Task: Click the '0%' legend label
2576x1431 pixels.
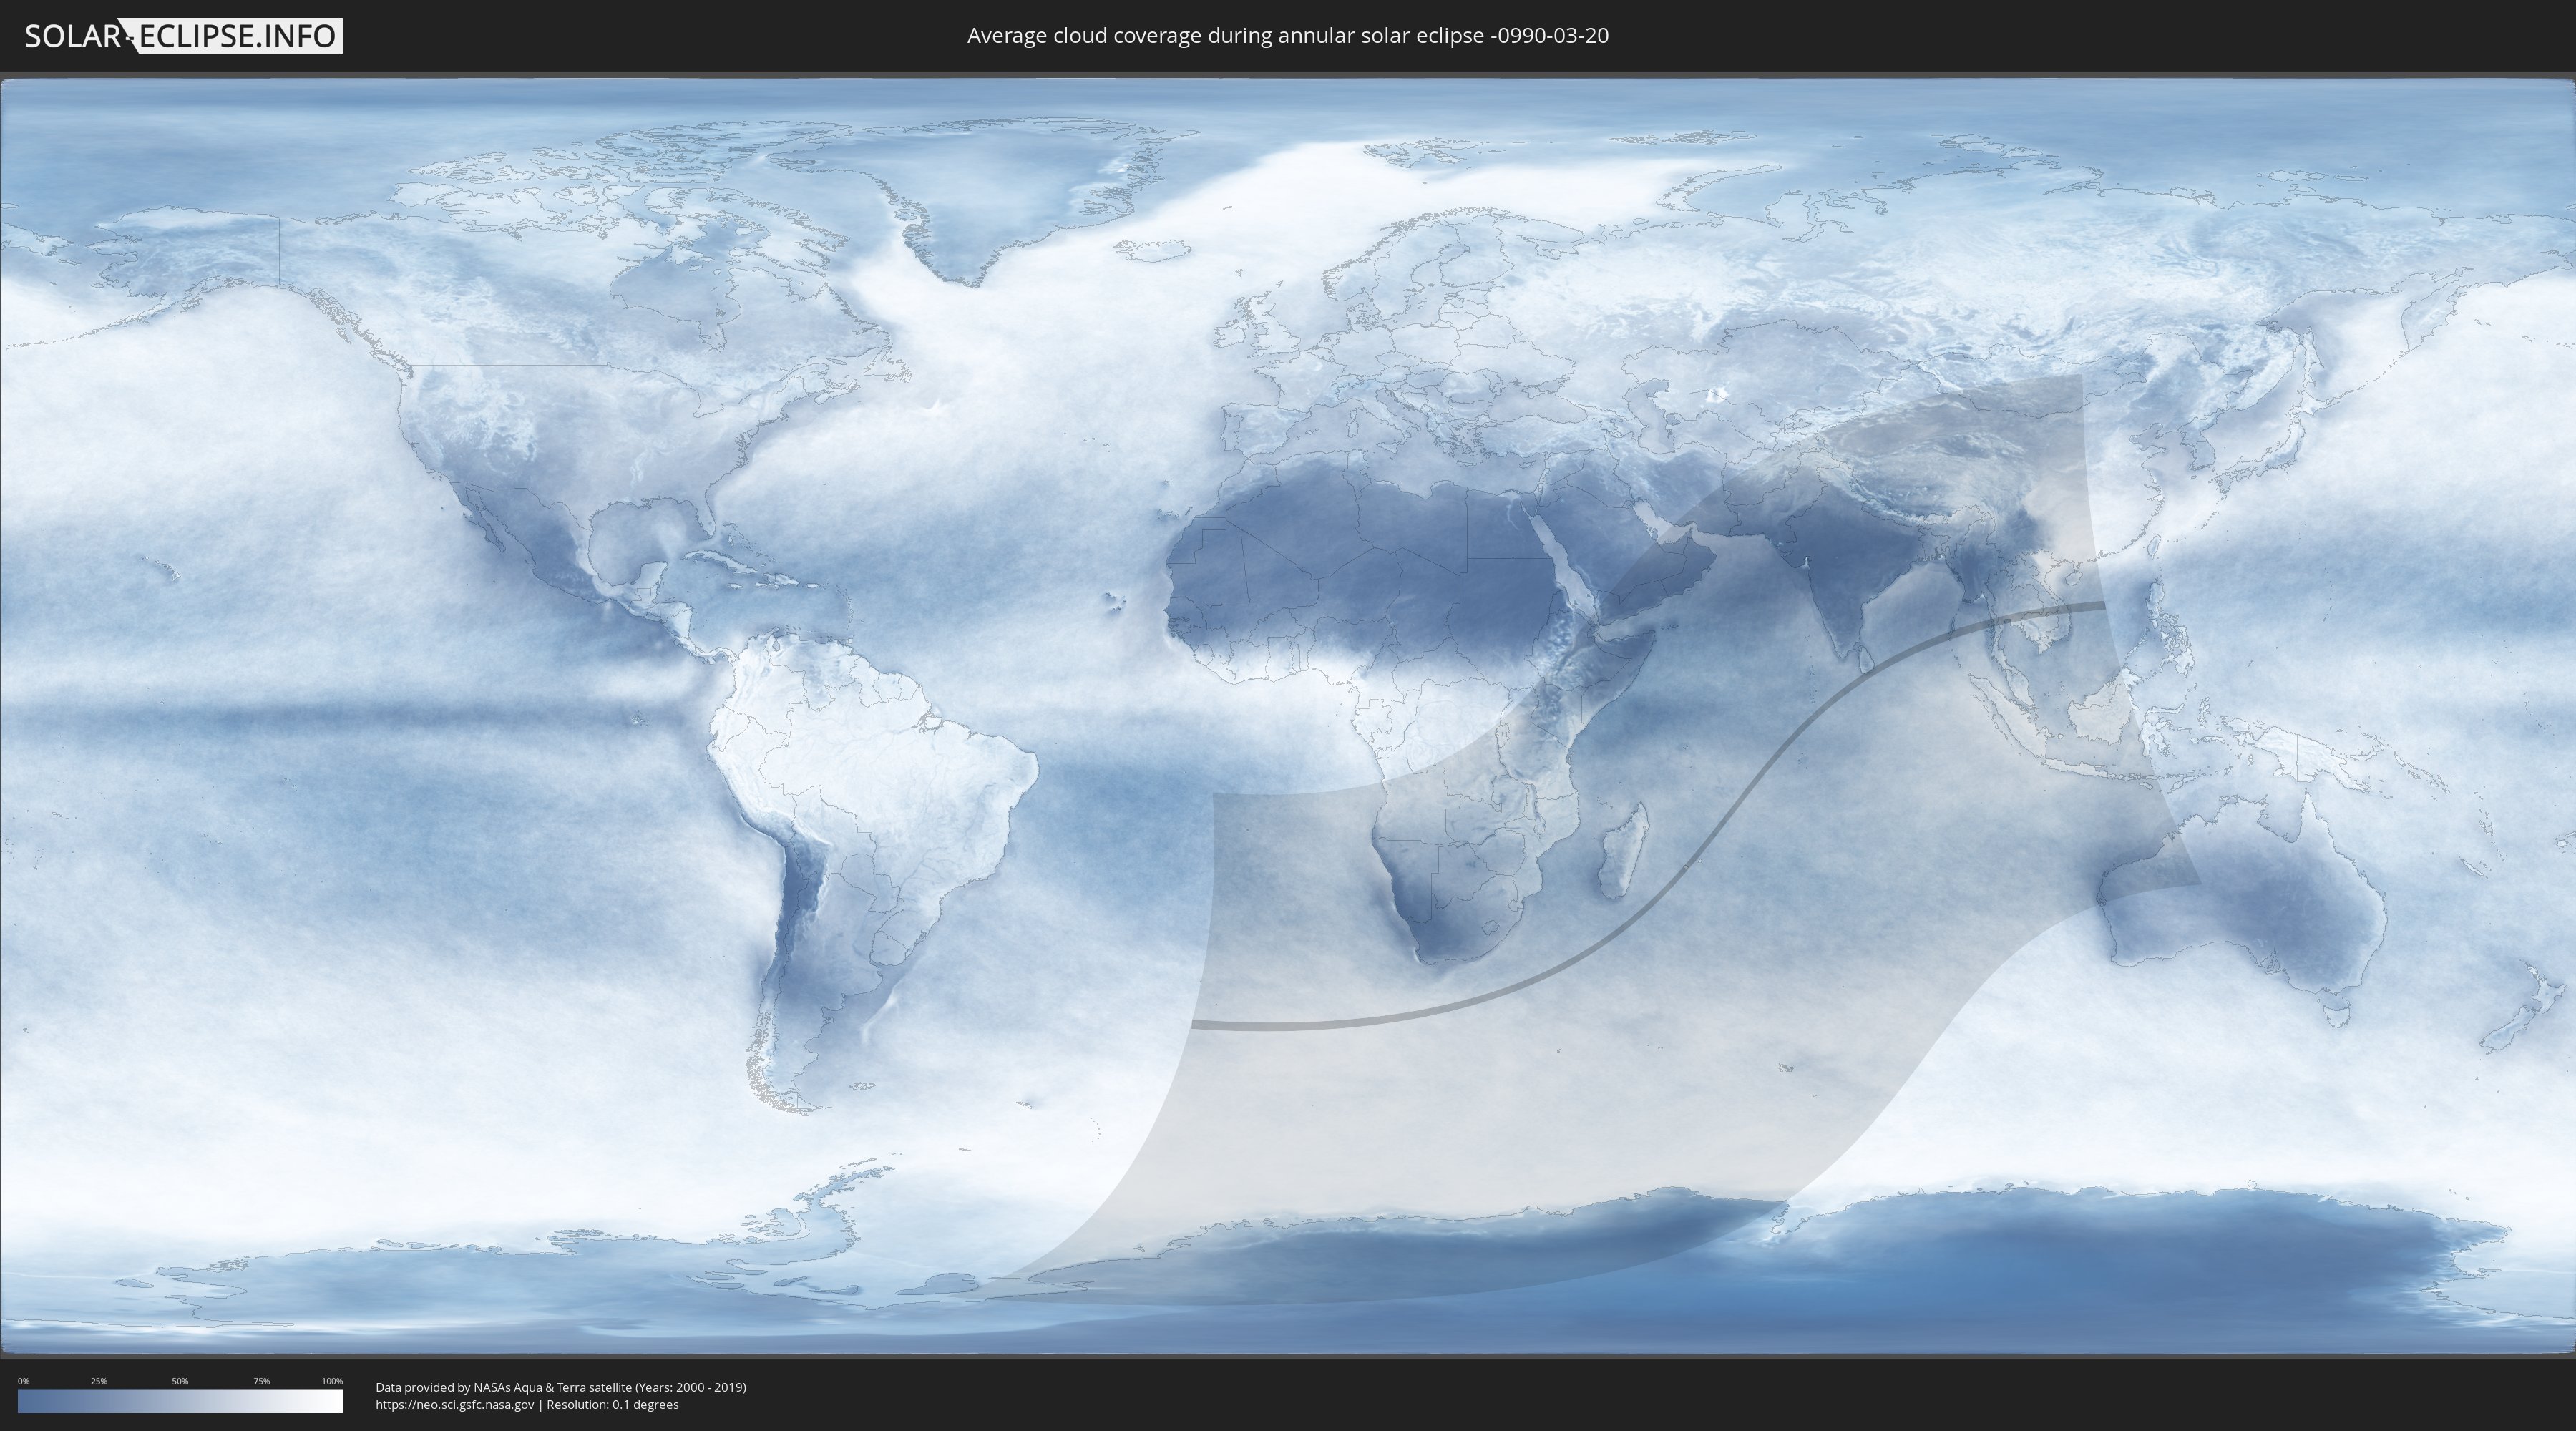Action: 23,1381
